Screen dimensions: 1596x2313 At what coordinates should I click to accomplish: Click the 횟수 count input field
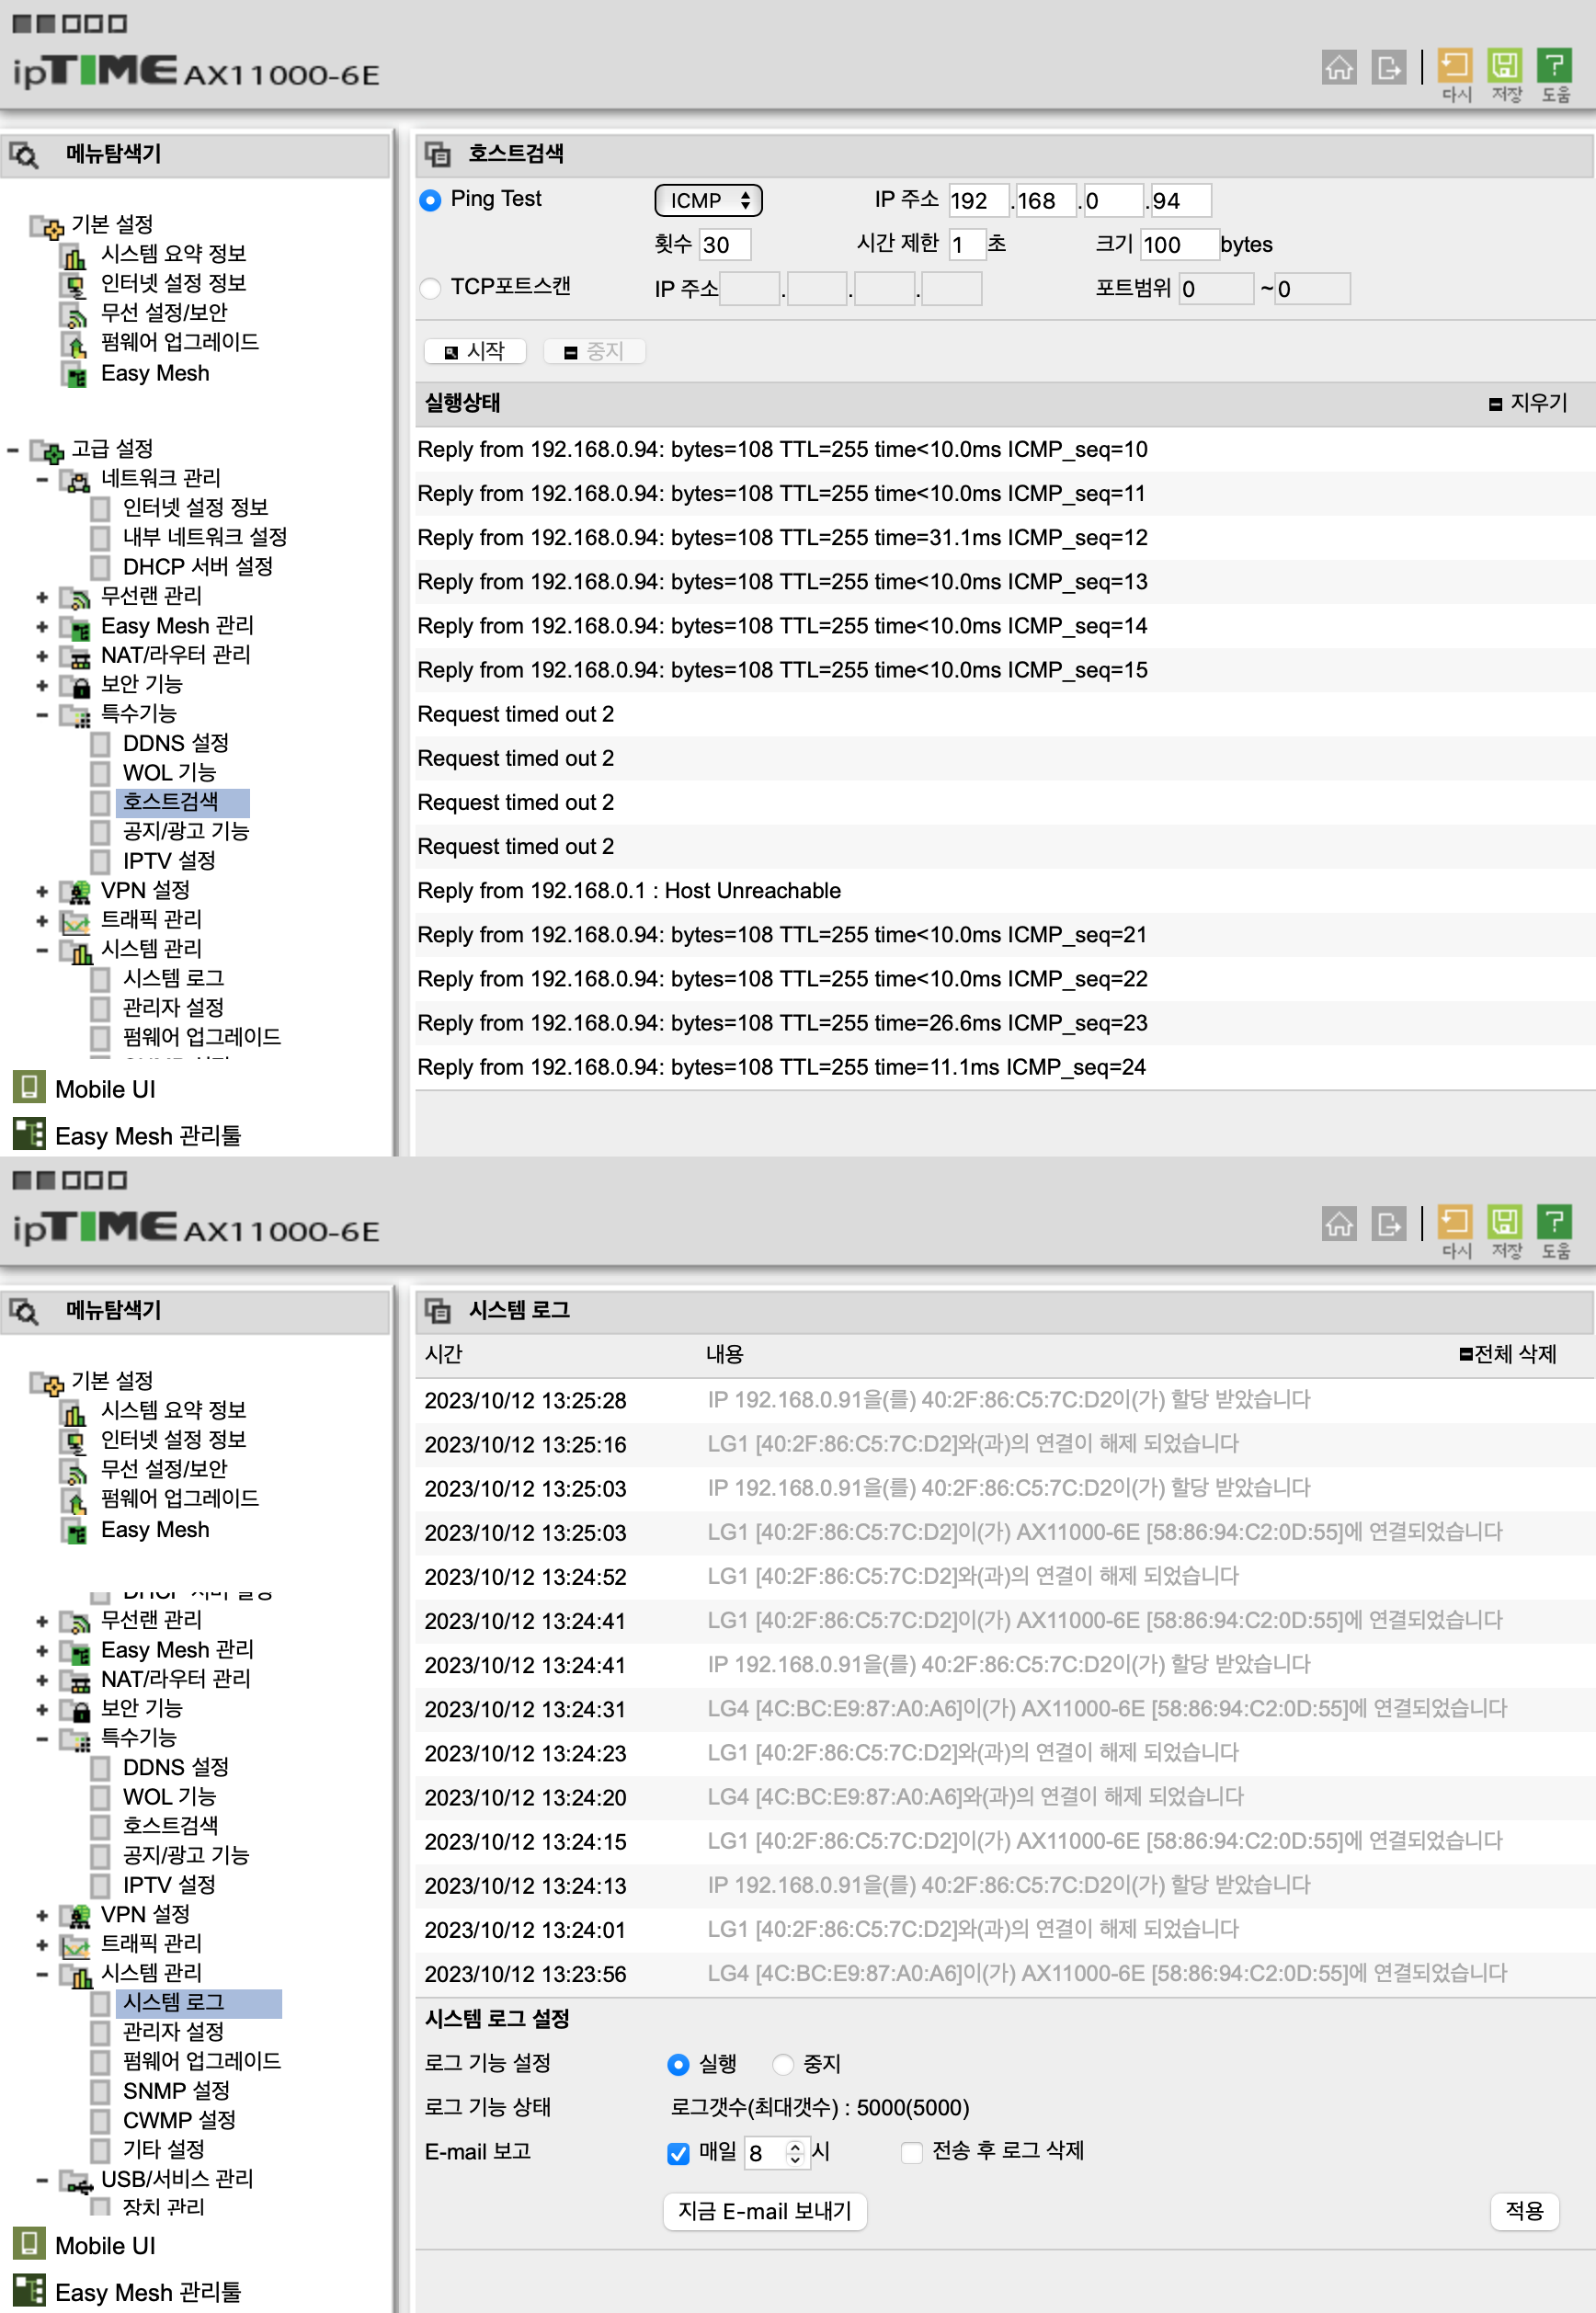(725, 245)
